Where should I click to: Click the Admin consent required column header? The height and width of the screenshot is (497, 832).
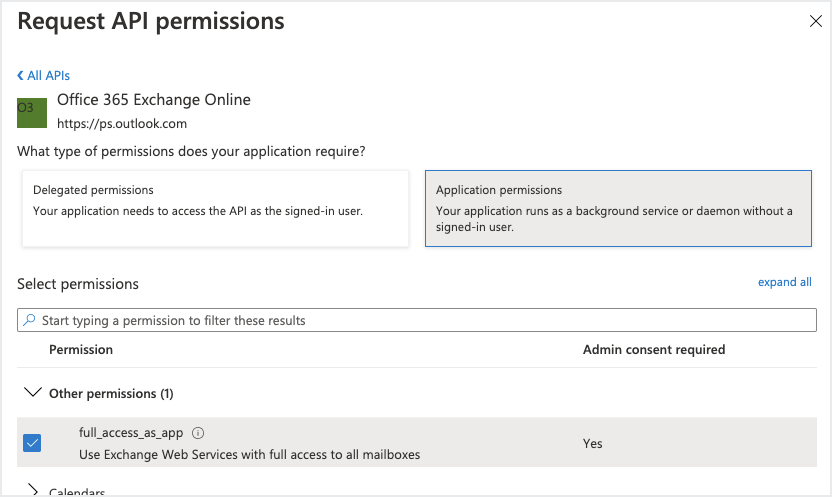point(654,350)
